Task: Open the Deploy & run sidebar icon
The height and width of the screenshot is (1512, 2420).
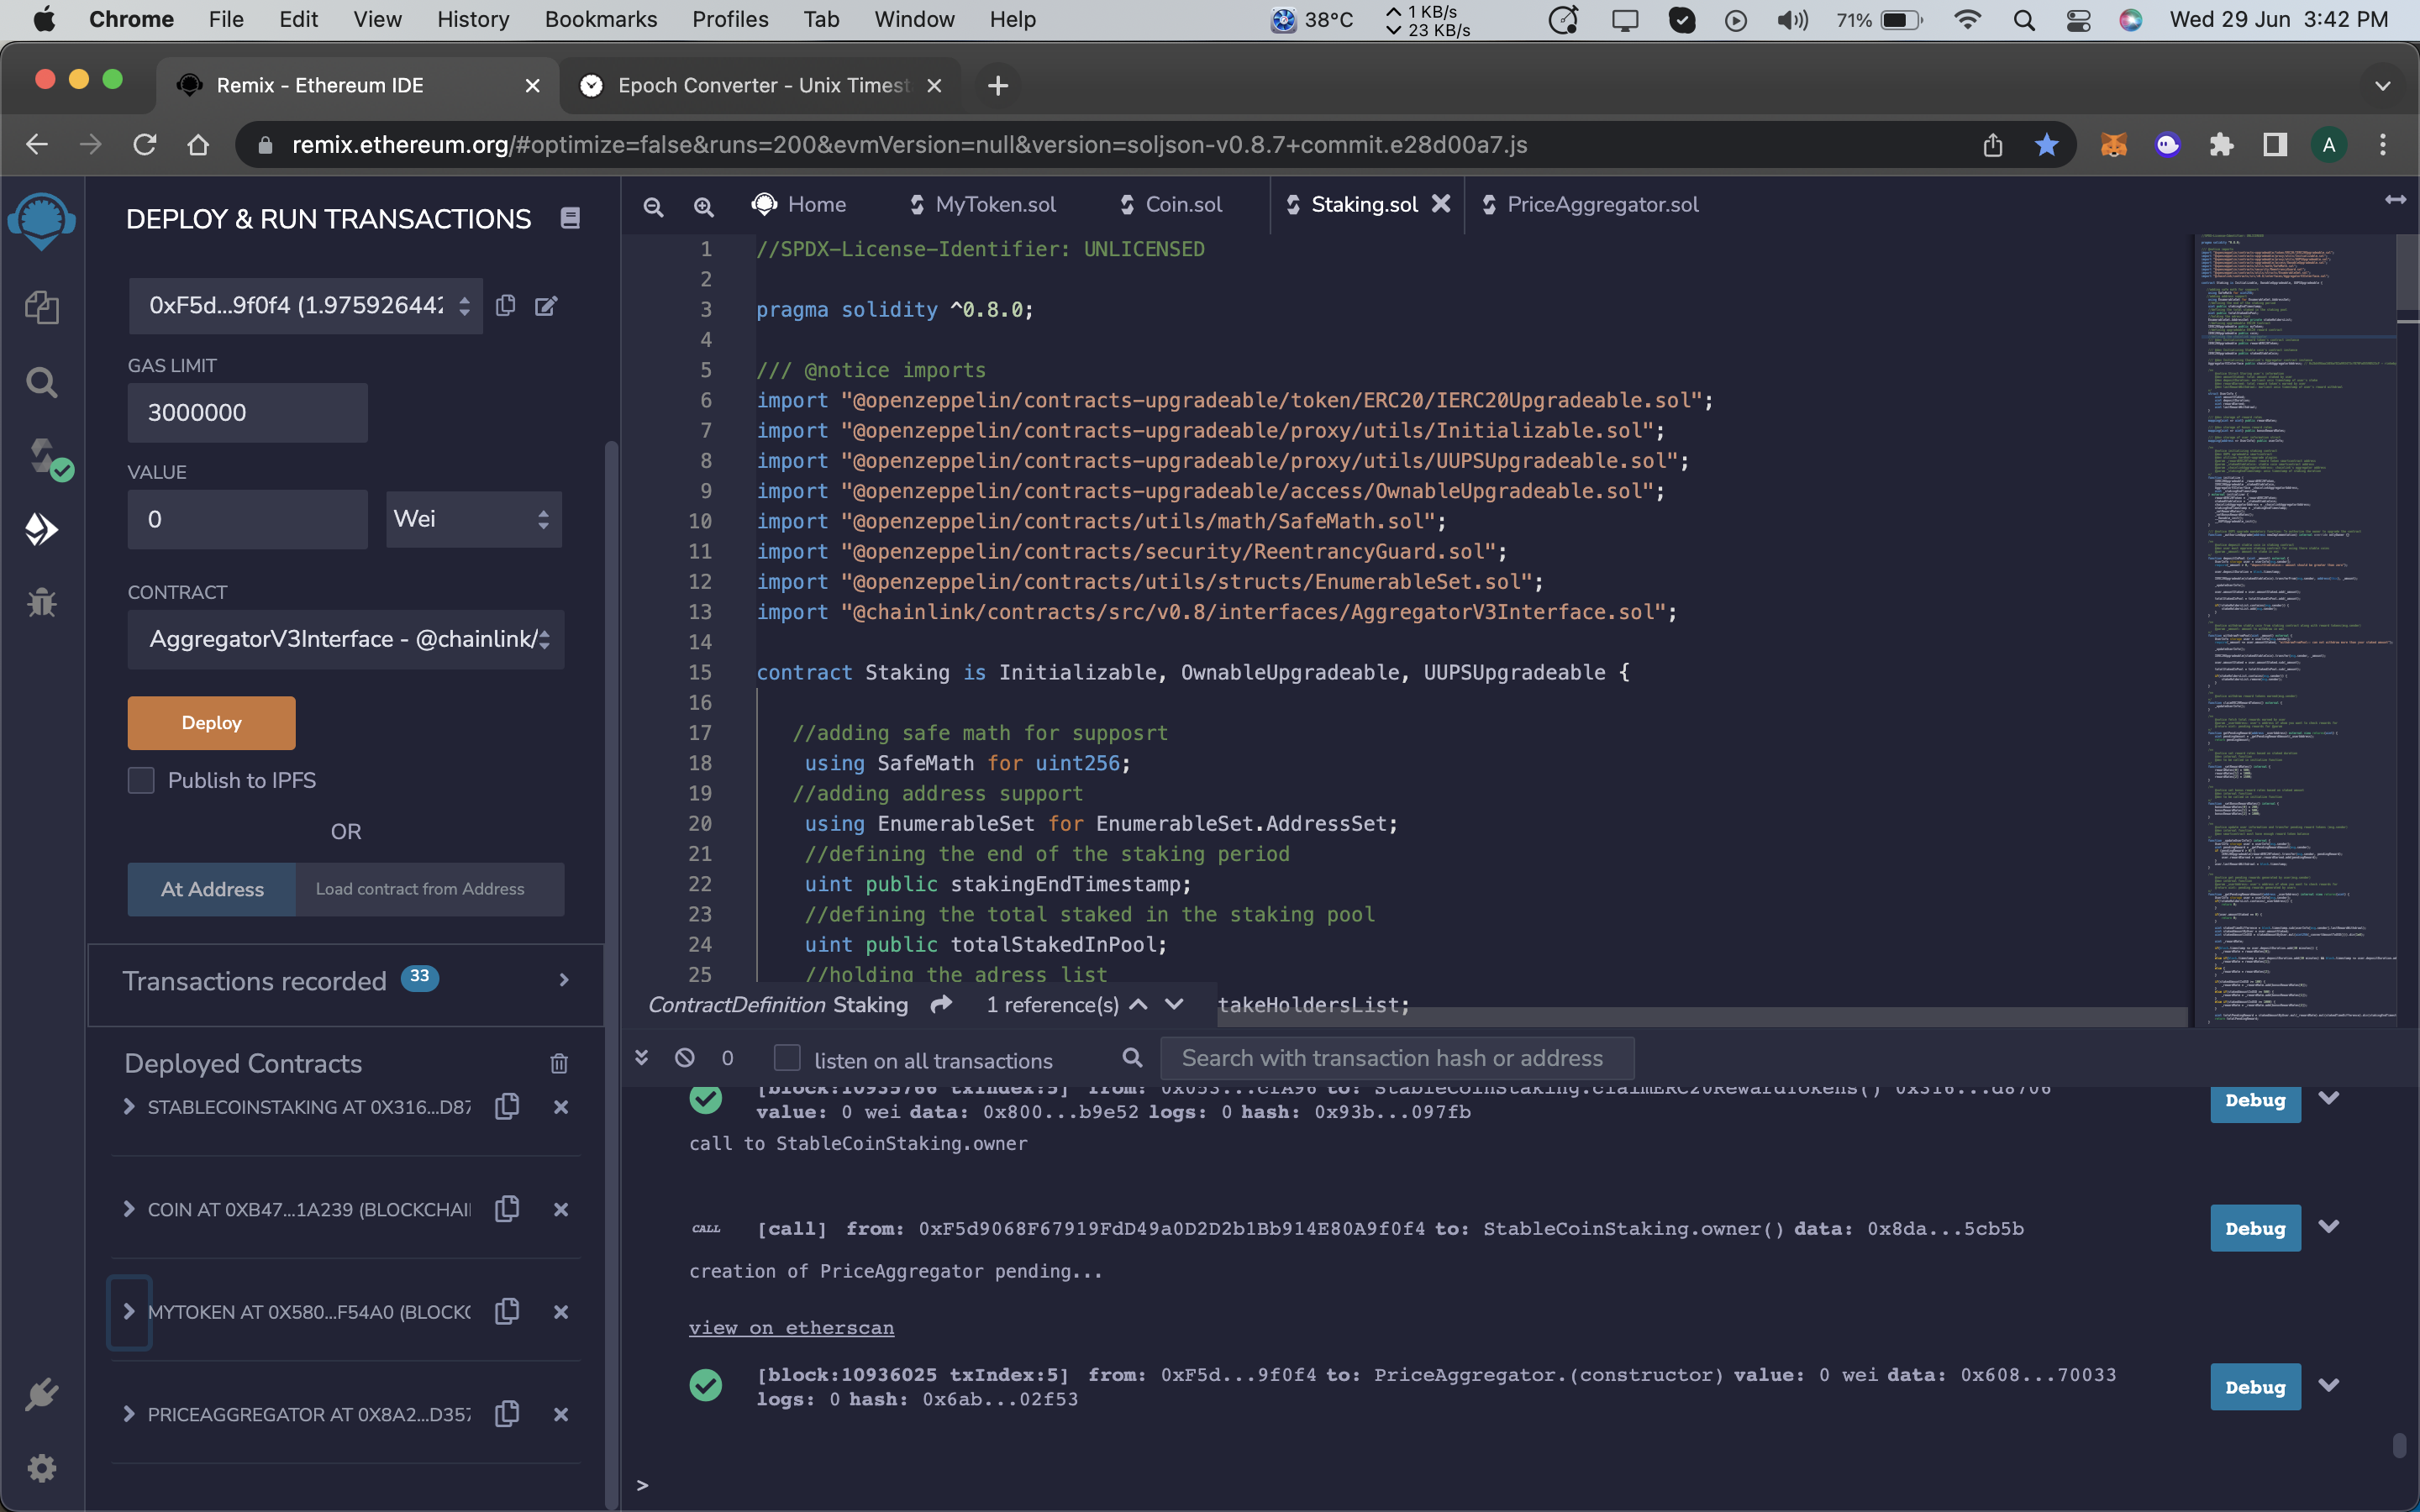Action: coord(42,529)
